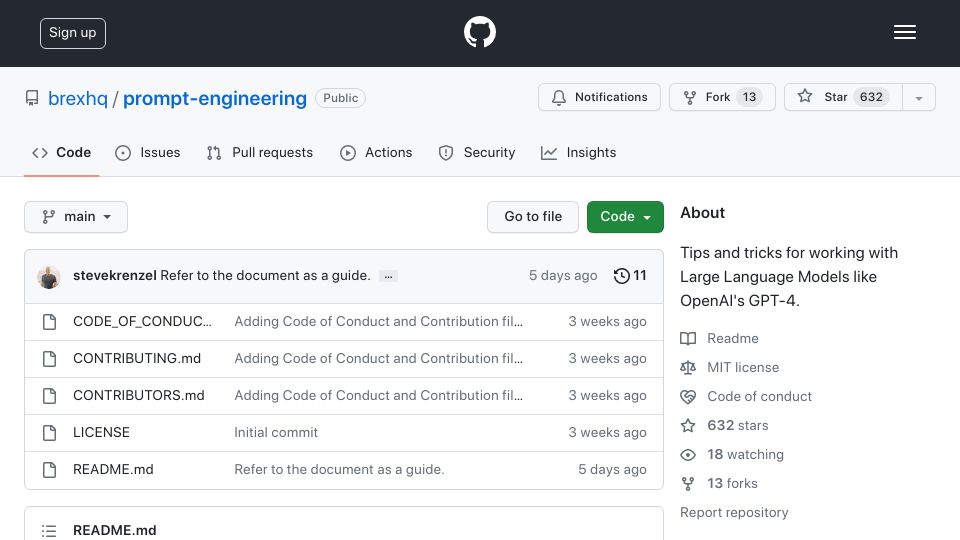Open README.md in the file list
The image size is (960, 540).
[x=113, y=470]
